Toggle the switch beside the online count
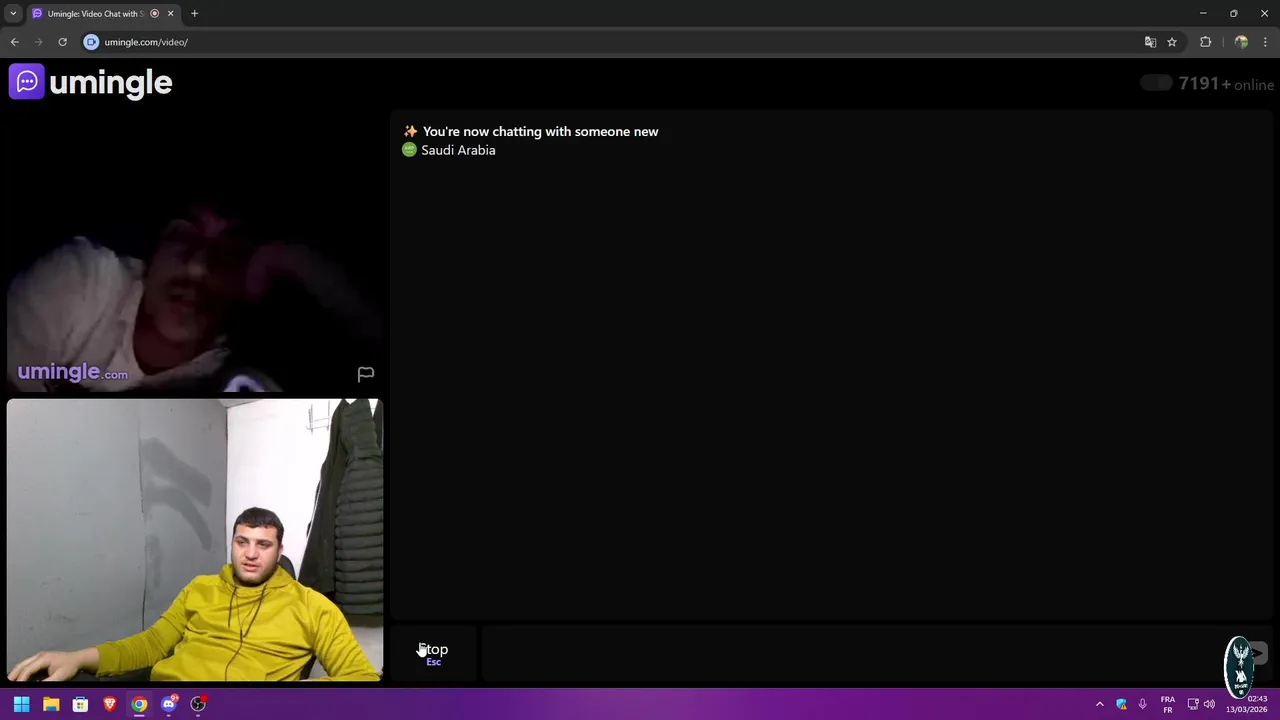 tap(1156, 83)
